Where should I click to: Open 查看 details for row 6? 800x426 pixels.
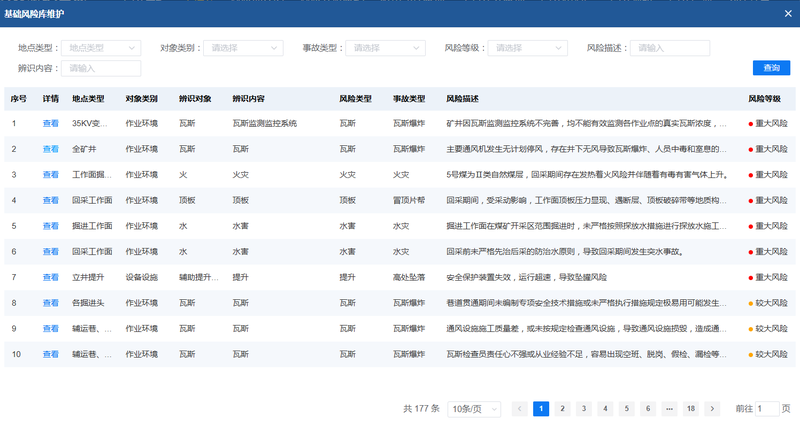click(51, 252)
